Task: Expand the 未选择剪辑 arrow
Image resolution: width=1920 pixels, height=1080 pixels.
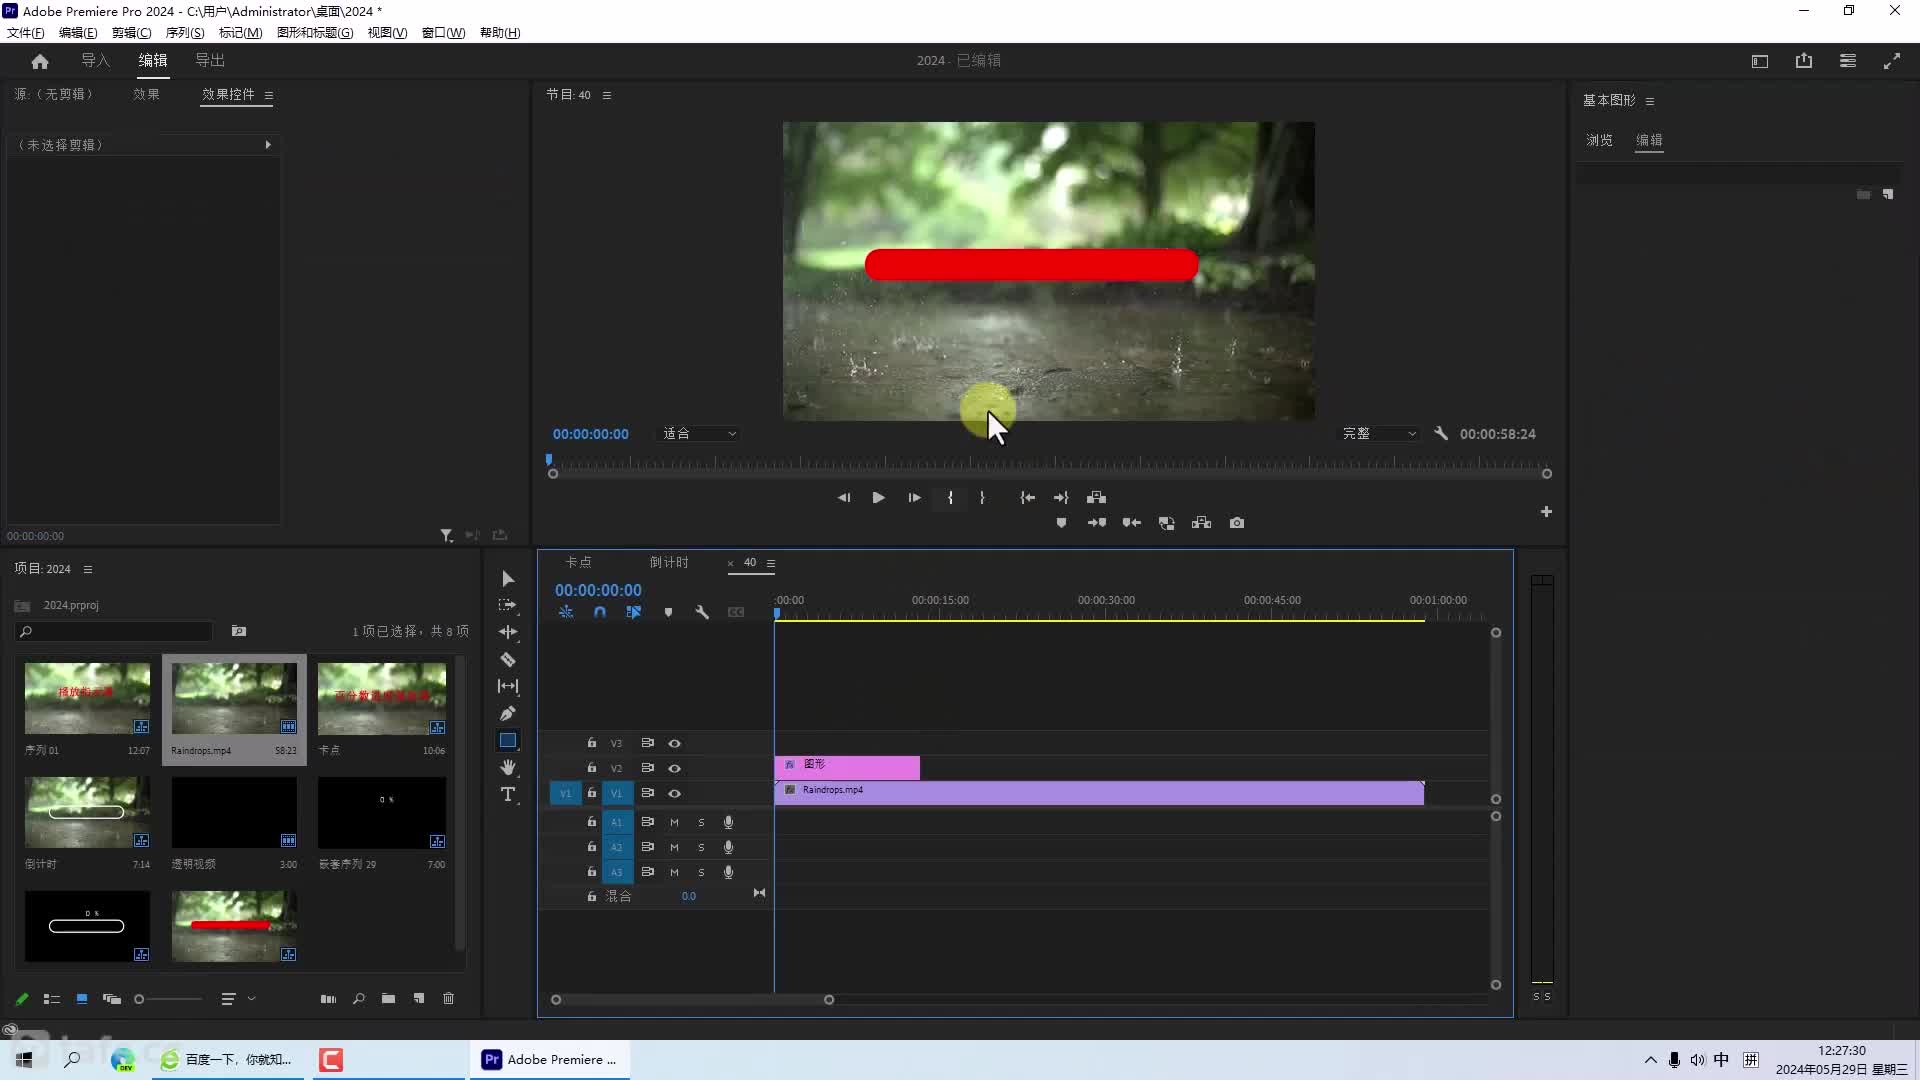Action: 268,145
